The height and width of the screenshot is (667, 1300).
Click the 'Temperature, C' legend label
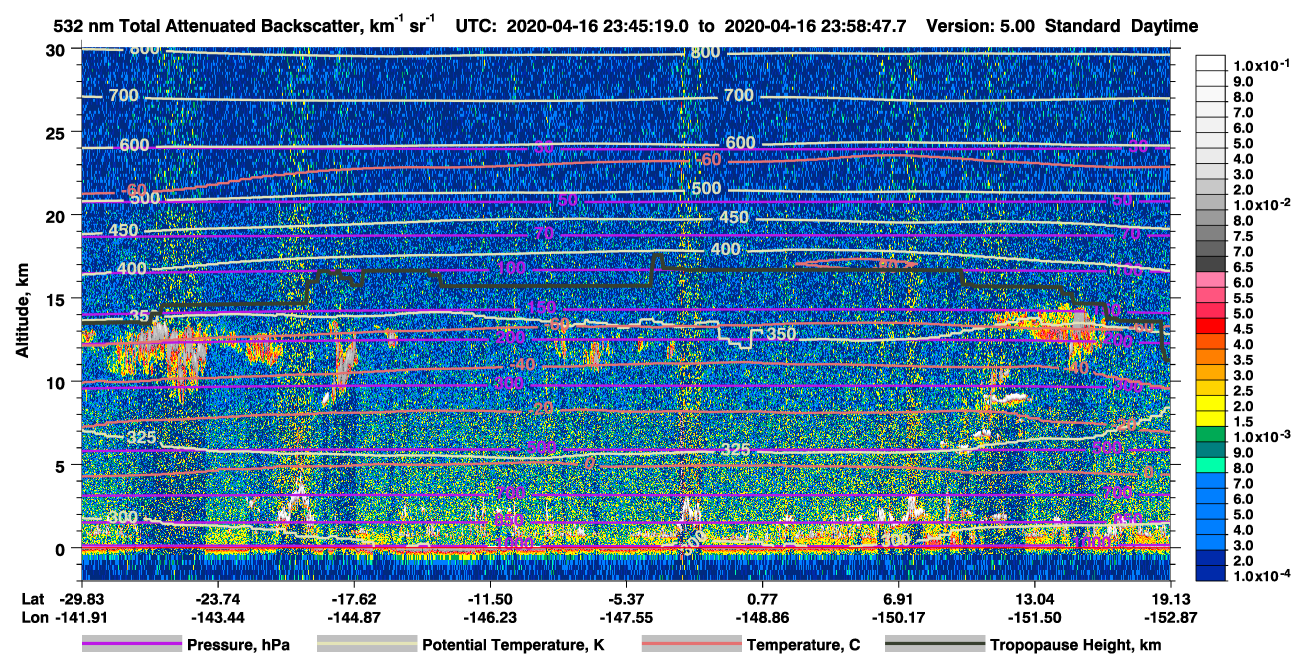[803, 646]
